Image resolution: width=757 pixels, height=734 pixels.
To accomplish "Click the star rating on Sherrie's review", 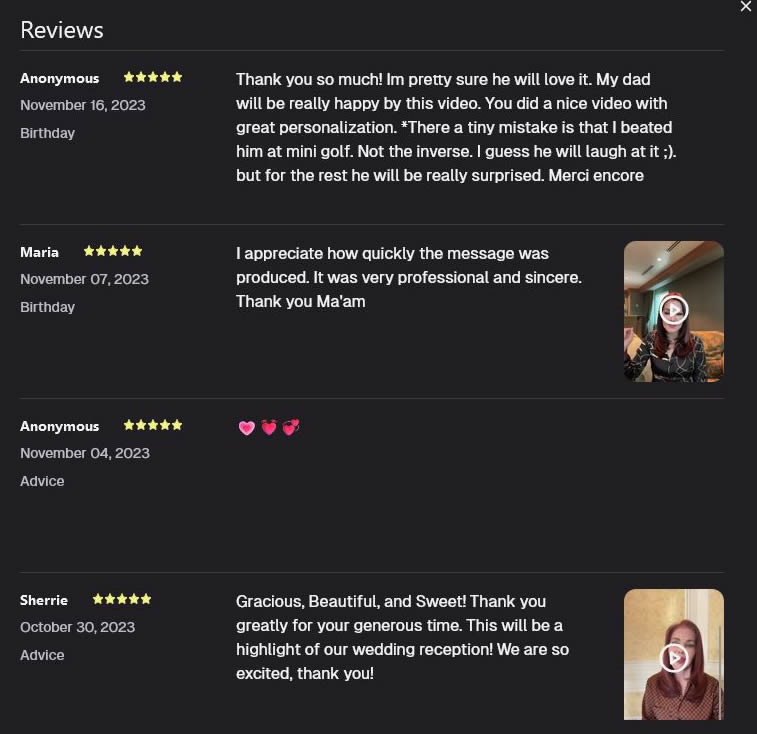I will point(122,600).
